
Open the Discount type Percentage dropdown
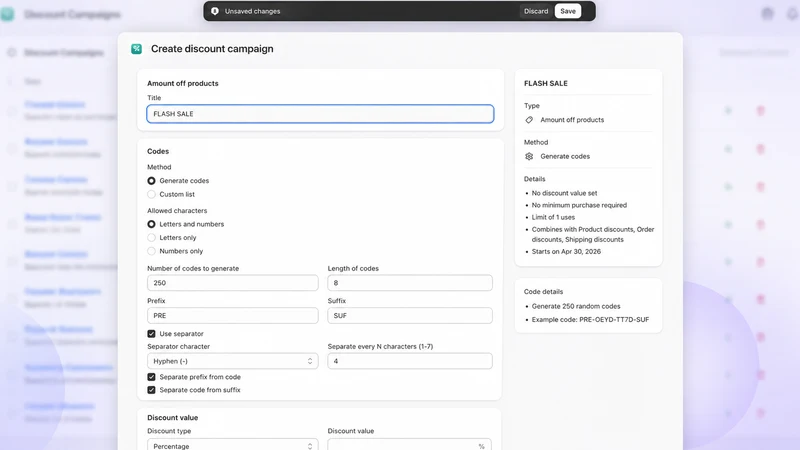coord(233,444)
